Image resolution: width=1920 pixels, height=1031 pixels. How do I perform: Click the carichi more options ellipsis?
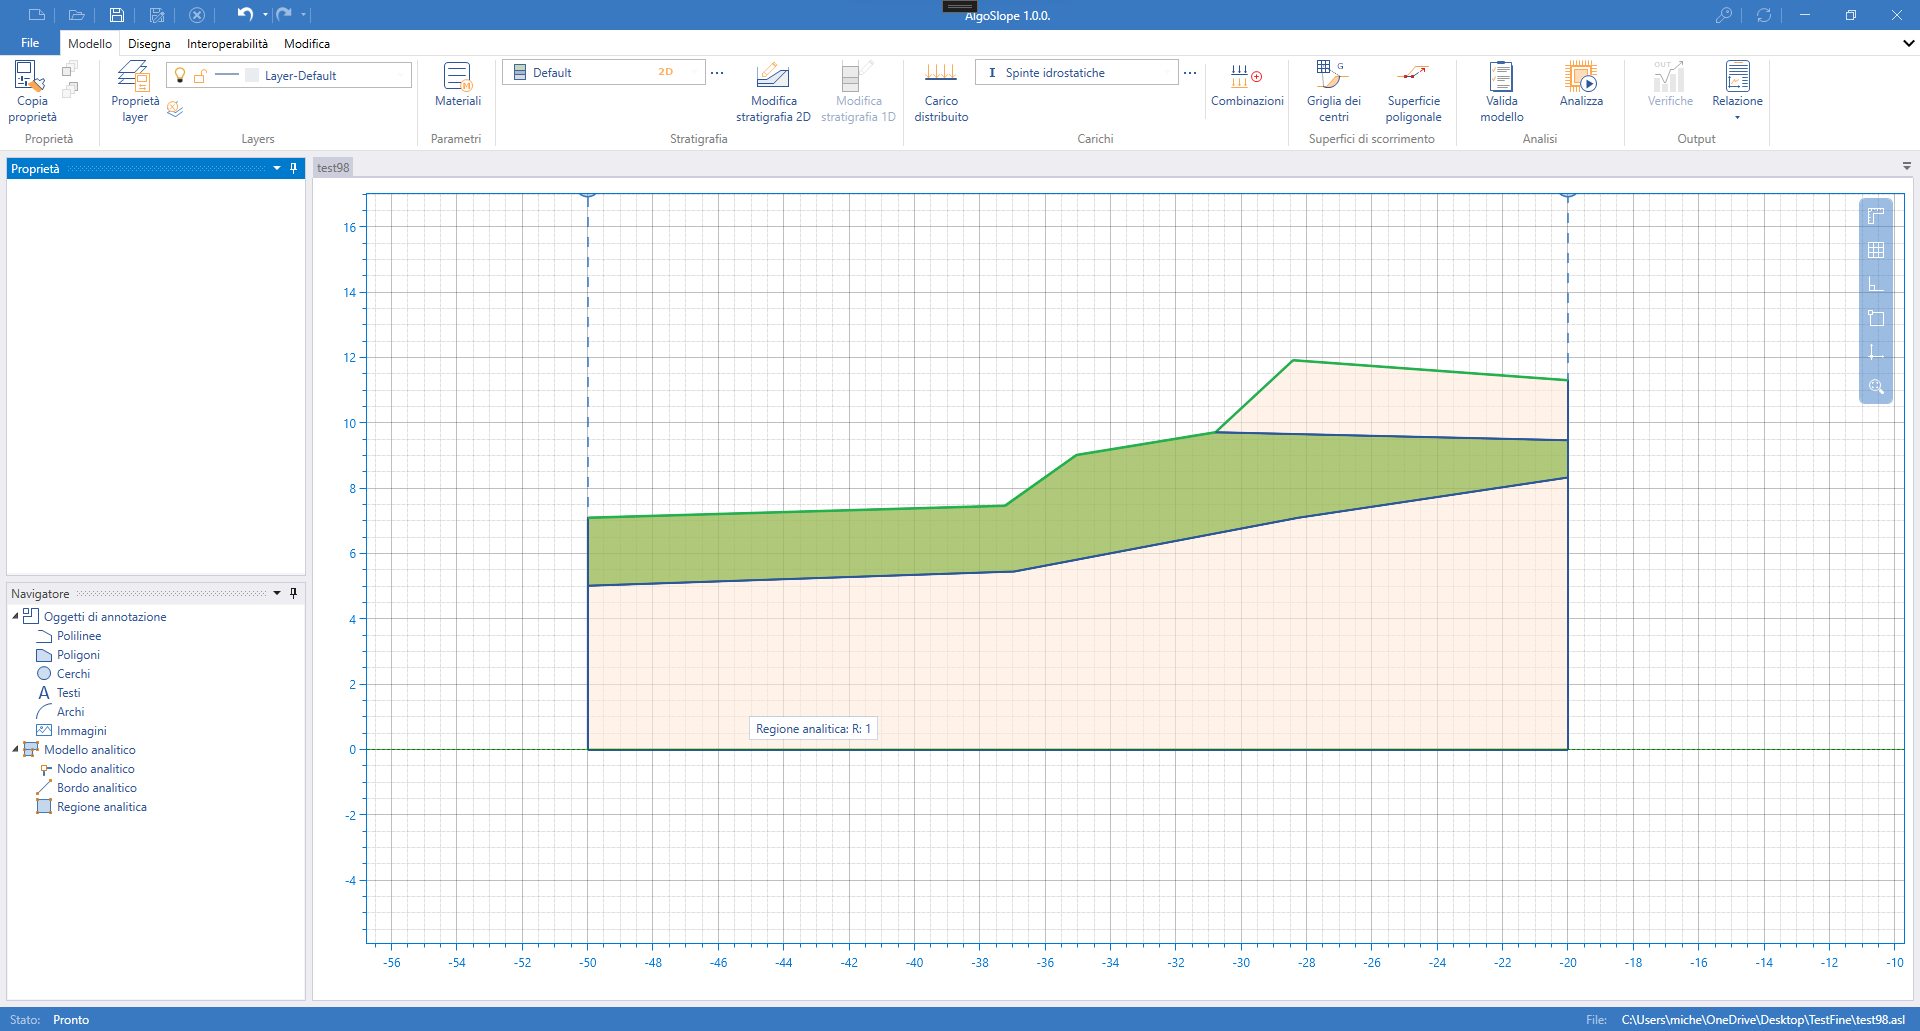pyautogui.click(x=1190, y=72)
